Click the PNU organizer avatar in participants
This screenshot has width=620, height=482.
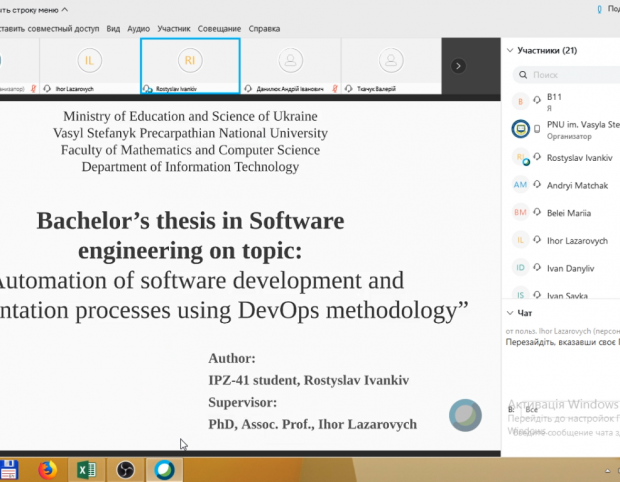click(520, 129)
